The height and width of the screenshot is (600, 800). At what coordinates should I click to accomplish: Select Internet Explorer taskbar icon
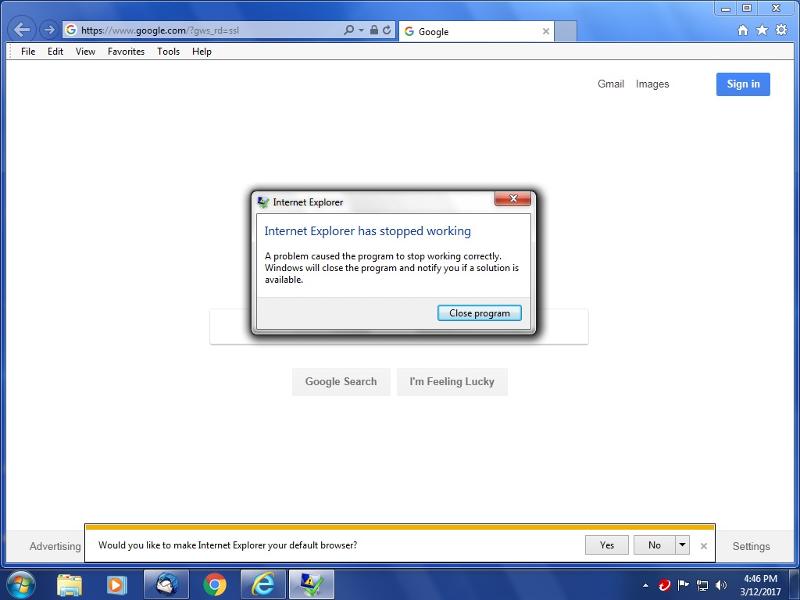(x=263, y=585)
